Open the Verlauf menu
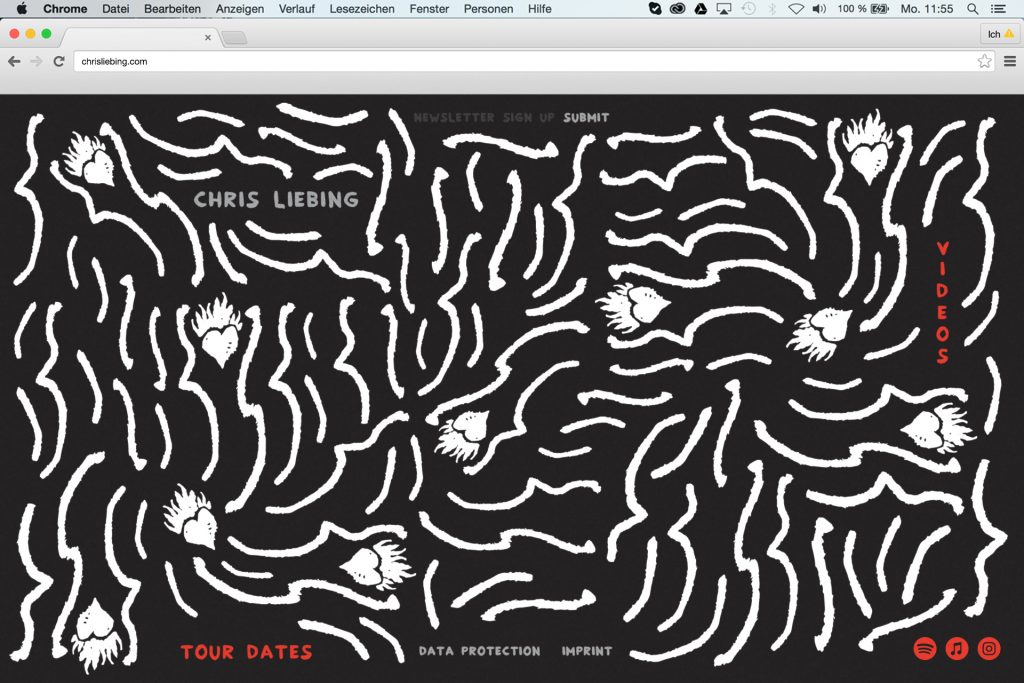The width and height of the screenshot is (1024, 683). coord(296,9)
